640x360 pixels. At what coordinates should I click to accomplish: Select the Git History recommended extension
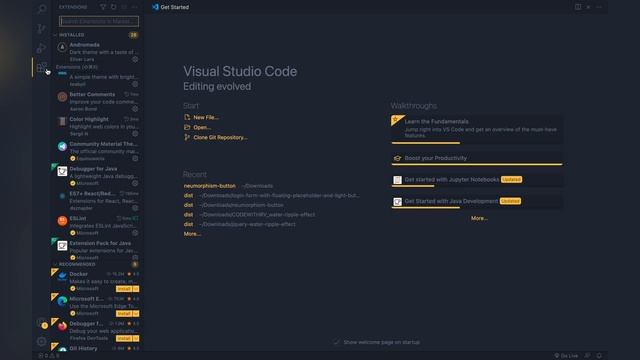(x=97, y=348)
